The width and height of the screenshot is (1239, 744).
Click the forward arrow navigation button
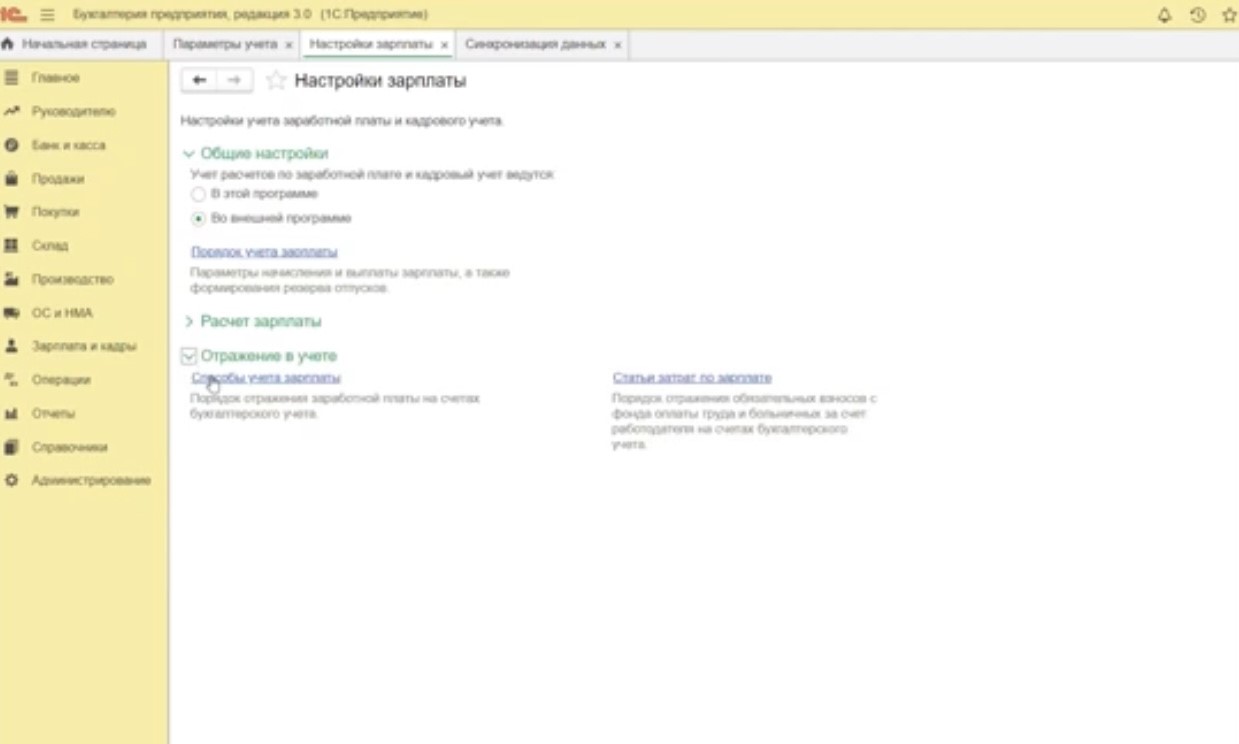click(x=234, y=80)
